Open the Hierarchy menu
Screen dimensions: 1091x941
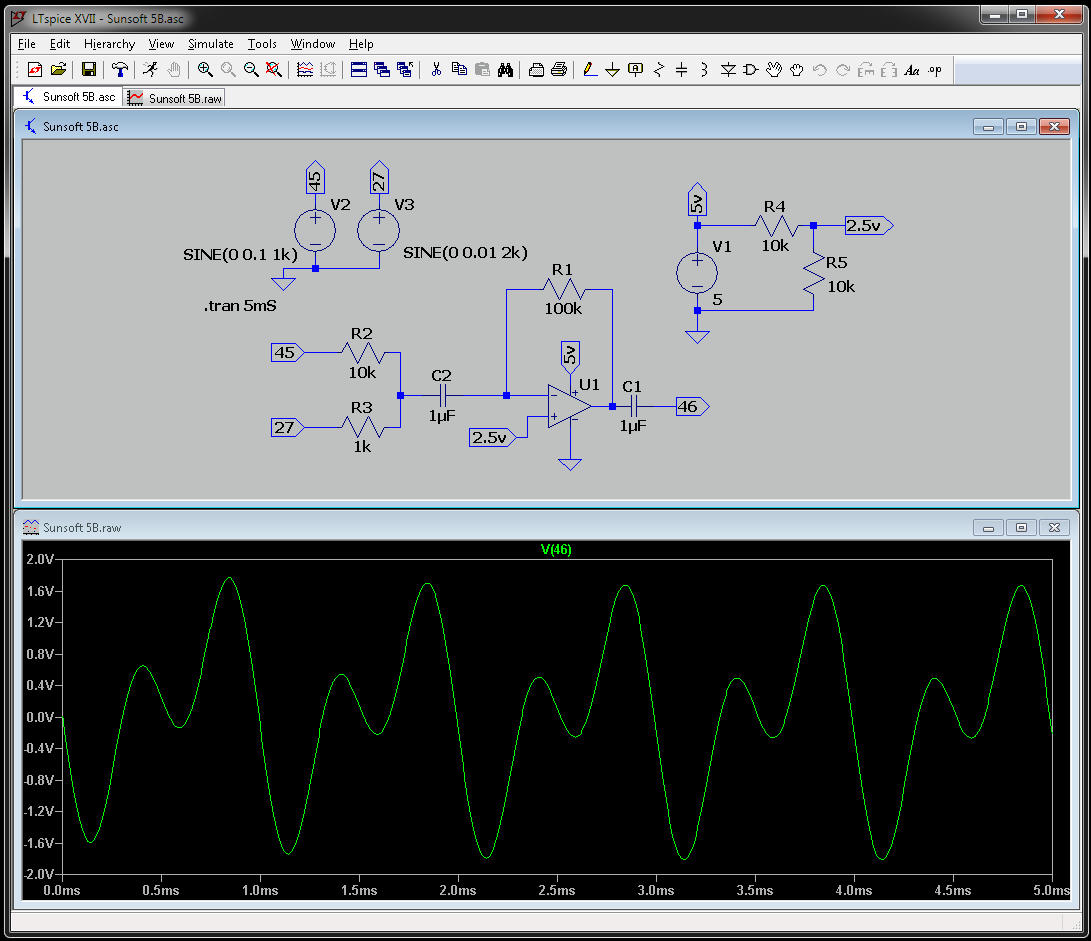pyautogui.click(x=109, y=44)
